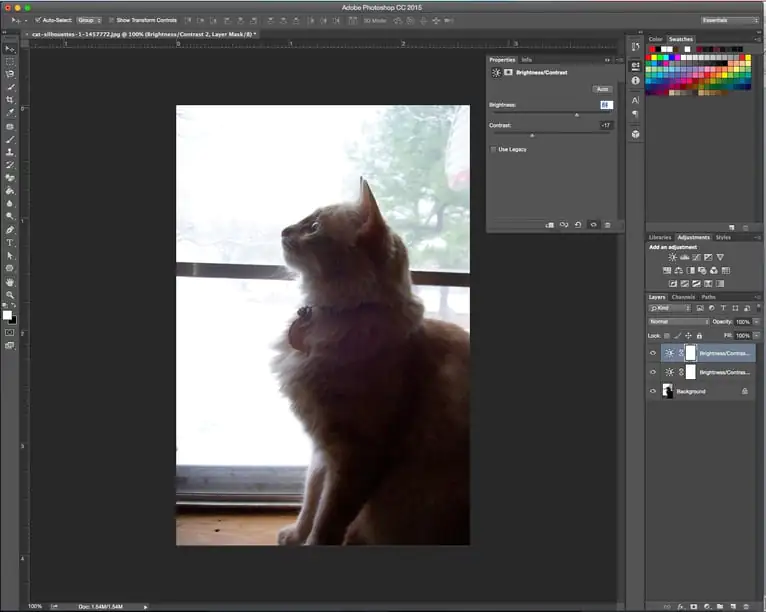Select the Brush tool
This screenshot has height=612, width=766.
click(10, 140)
